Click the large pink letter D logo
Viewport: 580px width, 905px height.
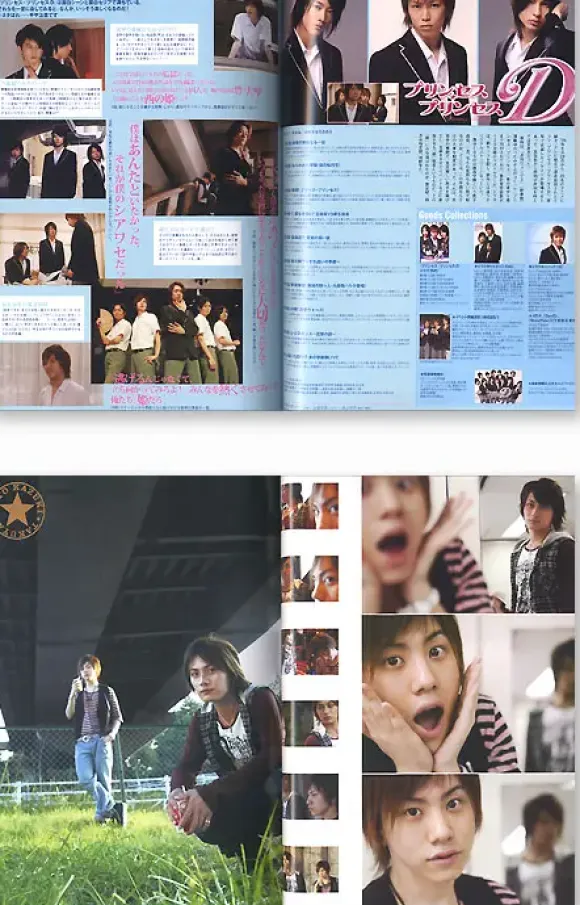[x=538, y=92]
